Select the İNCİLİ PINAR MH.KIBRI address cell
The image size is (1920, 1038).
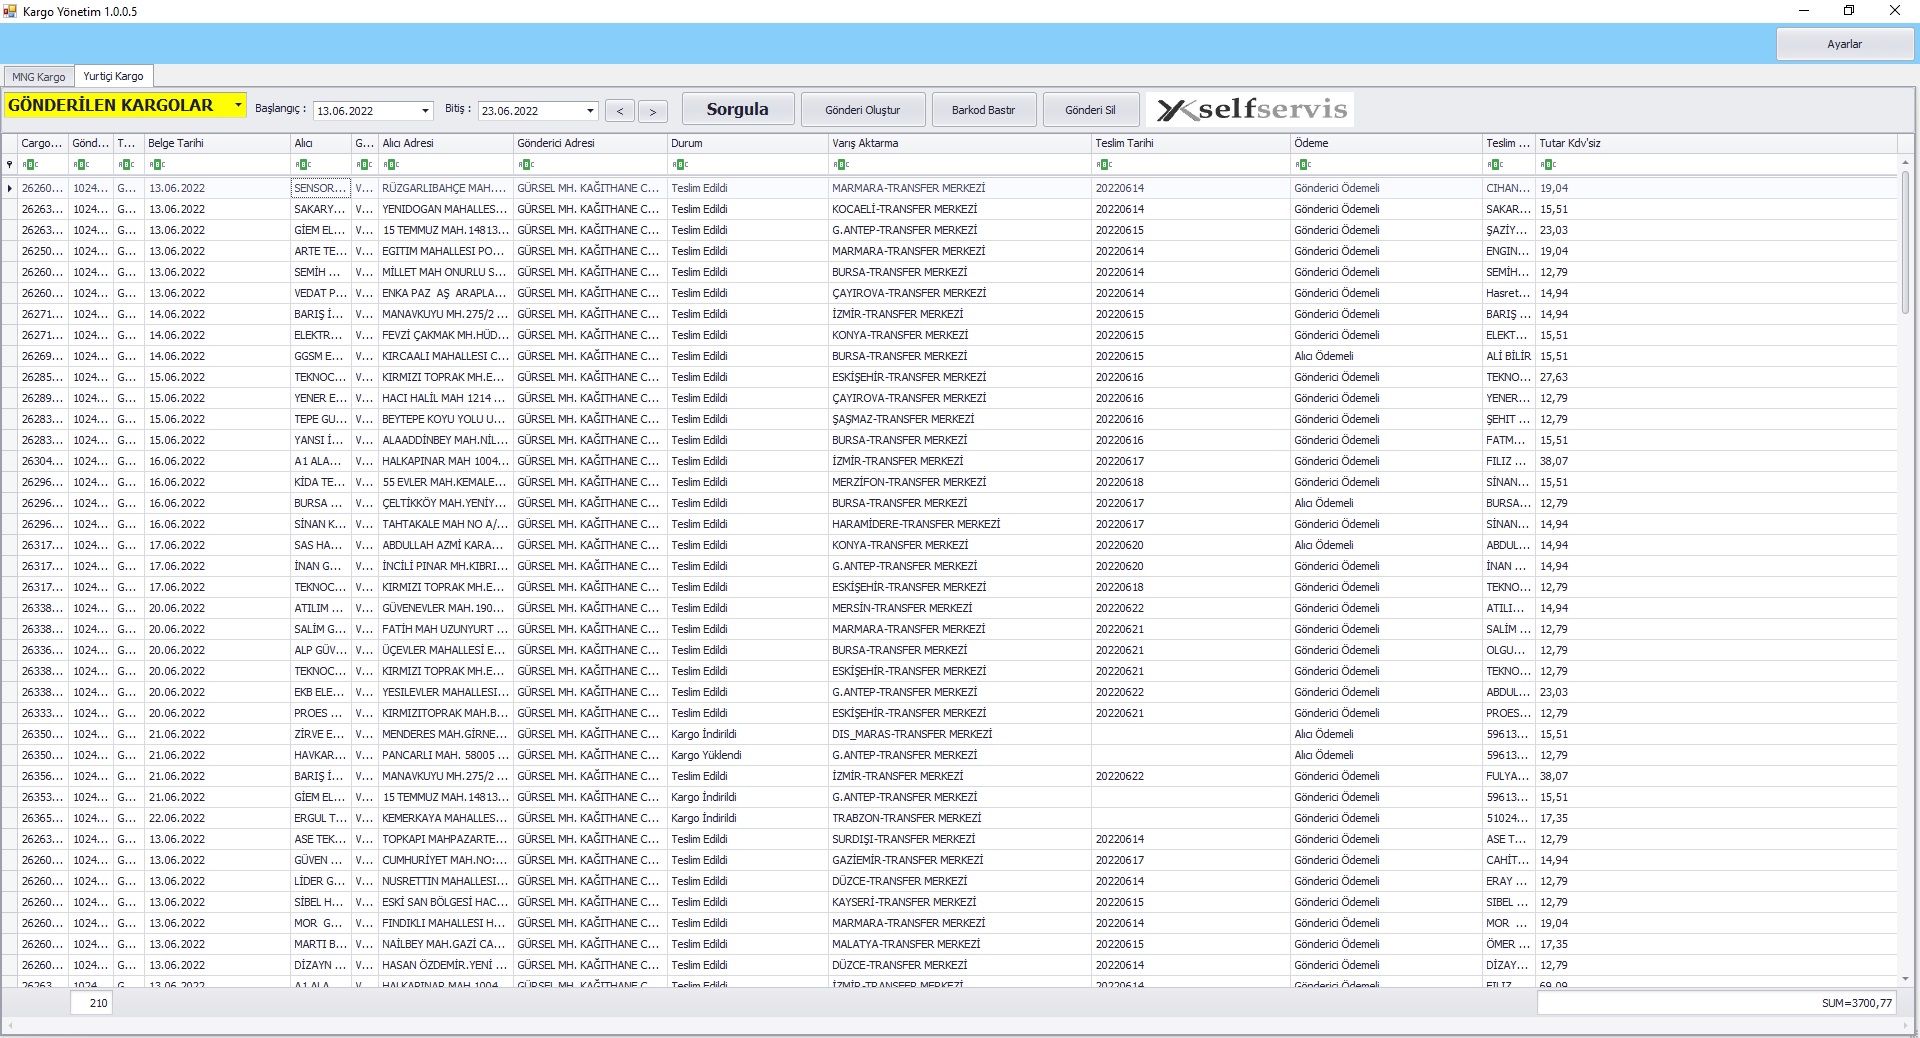coord(446,566)
